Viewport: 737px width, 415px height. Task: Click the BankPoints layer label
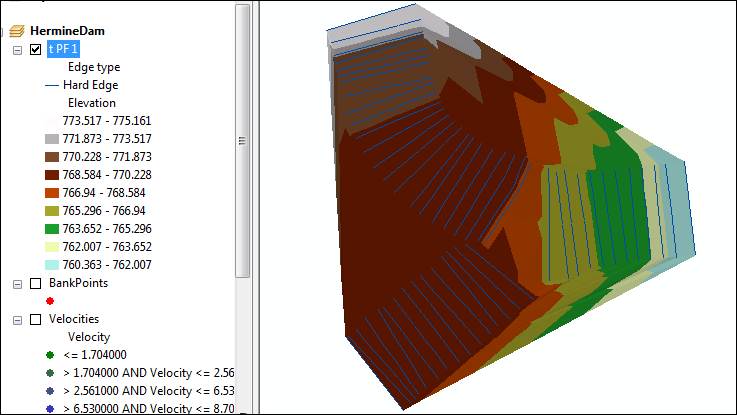78,283
